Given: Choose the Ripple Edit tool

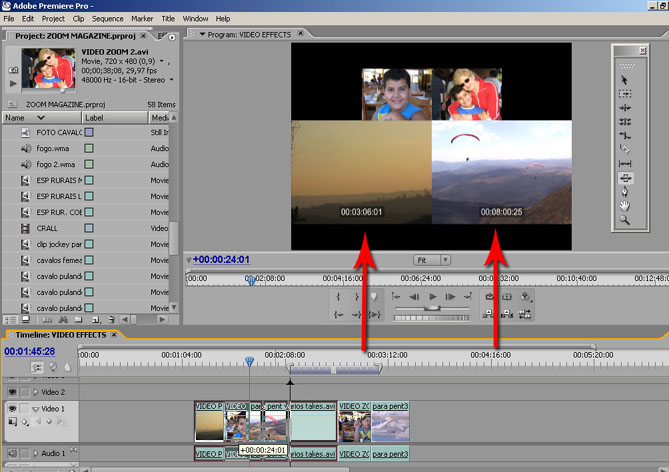Looking at the screenshot, I should pyautogui.click(x=625, y=106).
